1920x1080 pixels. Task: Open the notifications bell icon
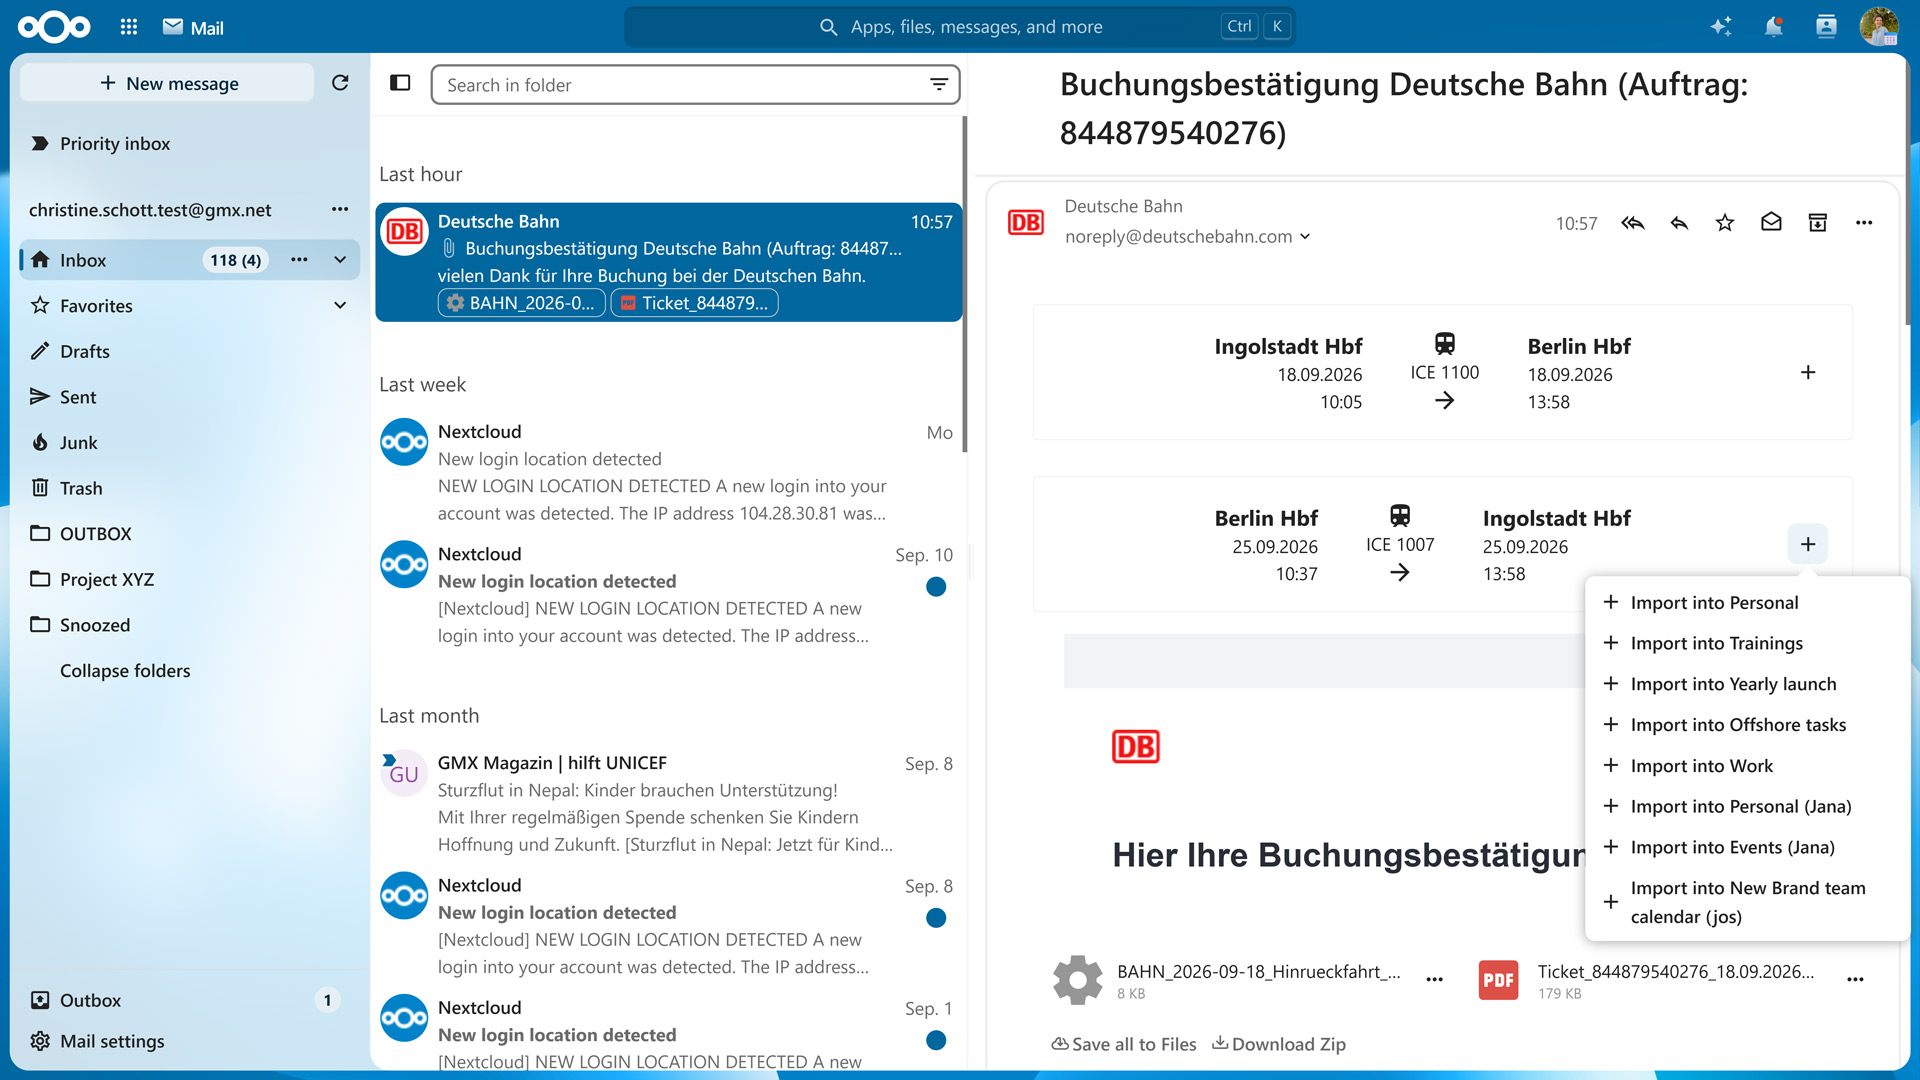tap(1774, 27)
